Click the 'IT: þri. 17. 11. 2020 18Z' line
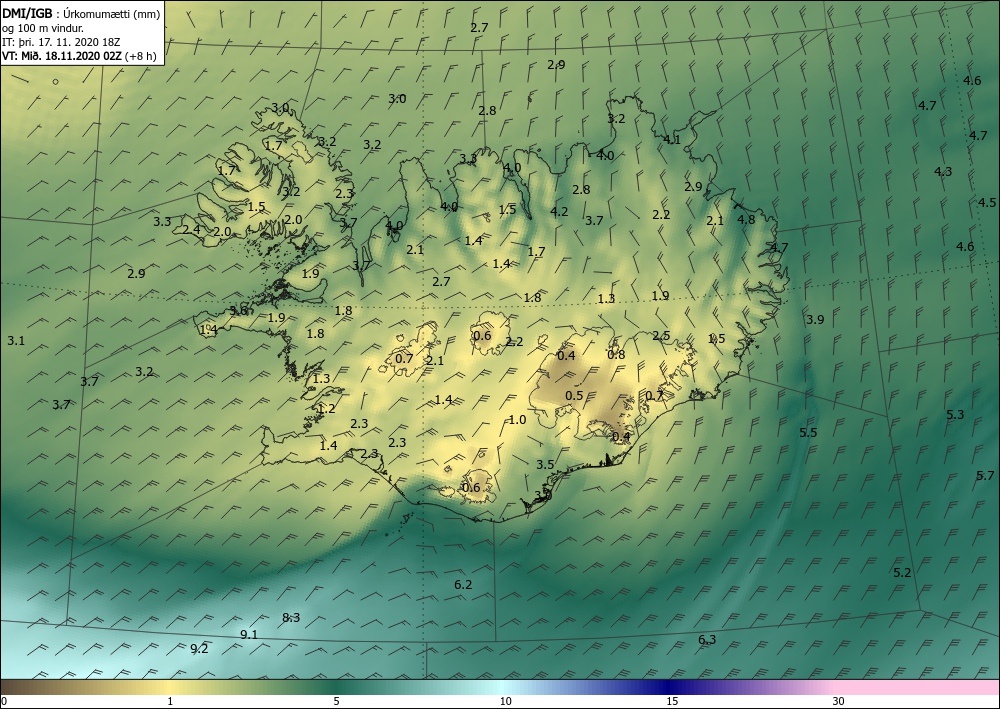1000x709 pixels. (61, 42)
